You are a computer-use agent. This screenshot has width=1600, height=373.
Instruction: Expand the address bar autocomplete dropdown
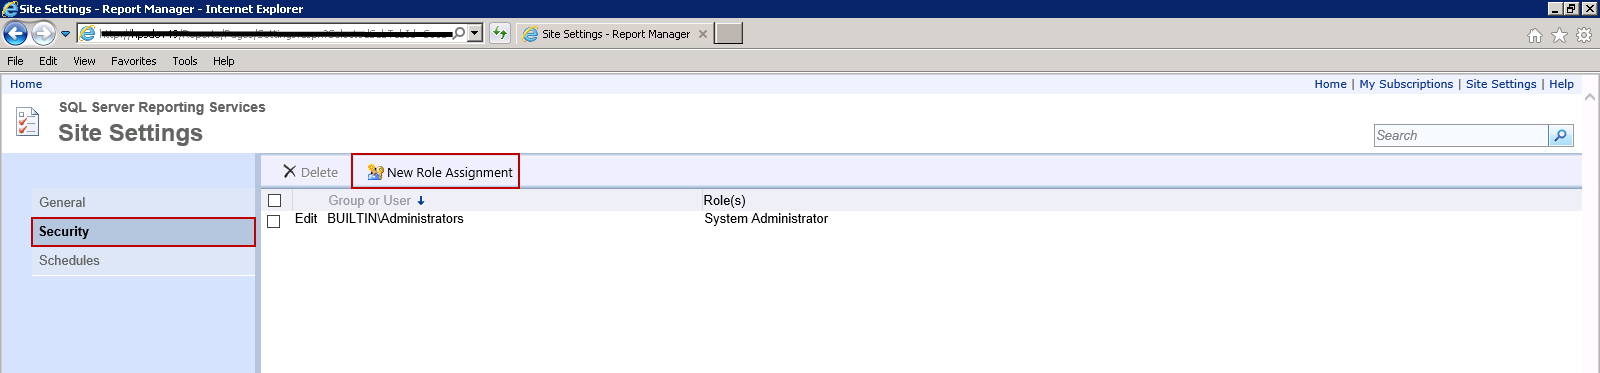[x=475, y=33]
